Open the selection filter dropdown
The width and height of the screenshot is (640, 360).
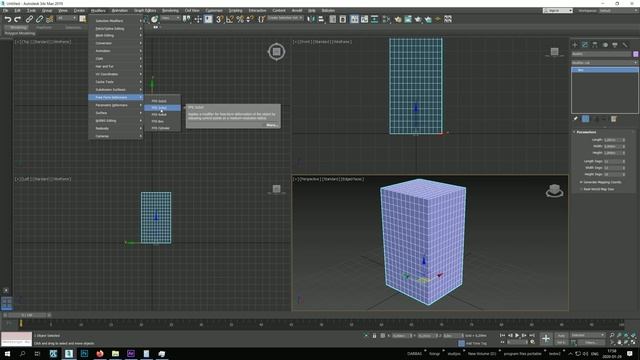pos(67,18)
